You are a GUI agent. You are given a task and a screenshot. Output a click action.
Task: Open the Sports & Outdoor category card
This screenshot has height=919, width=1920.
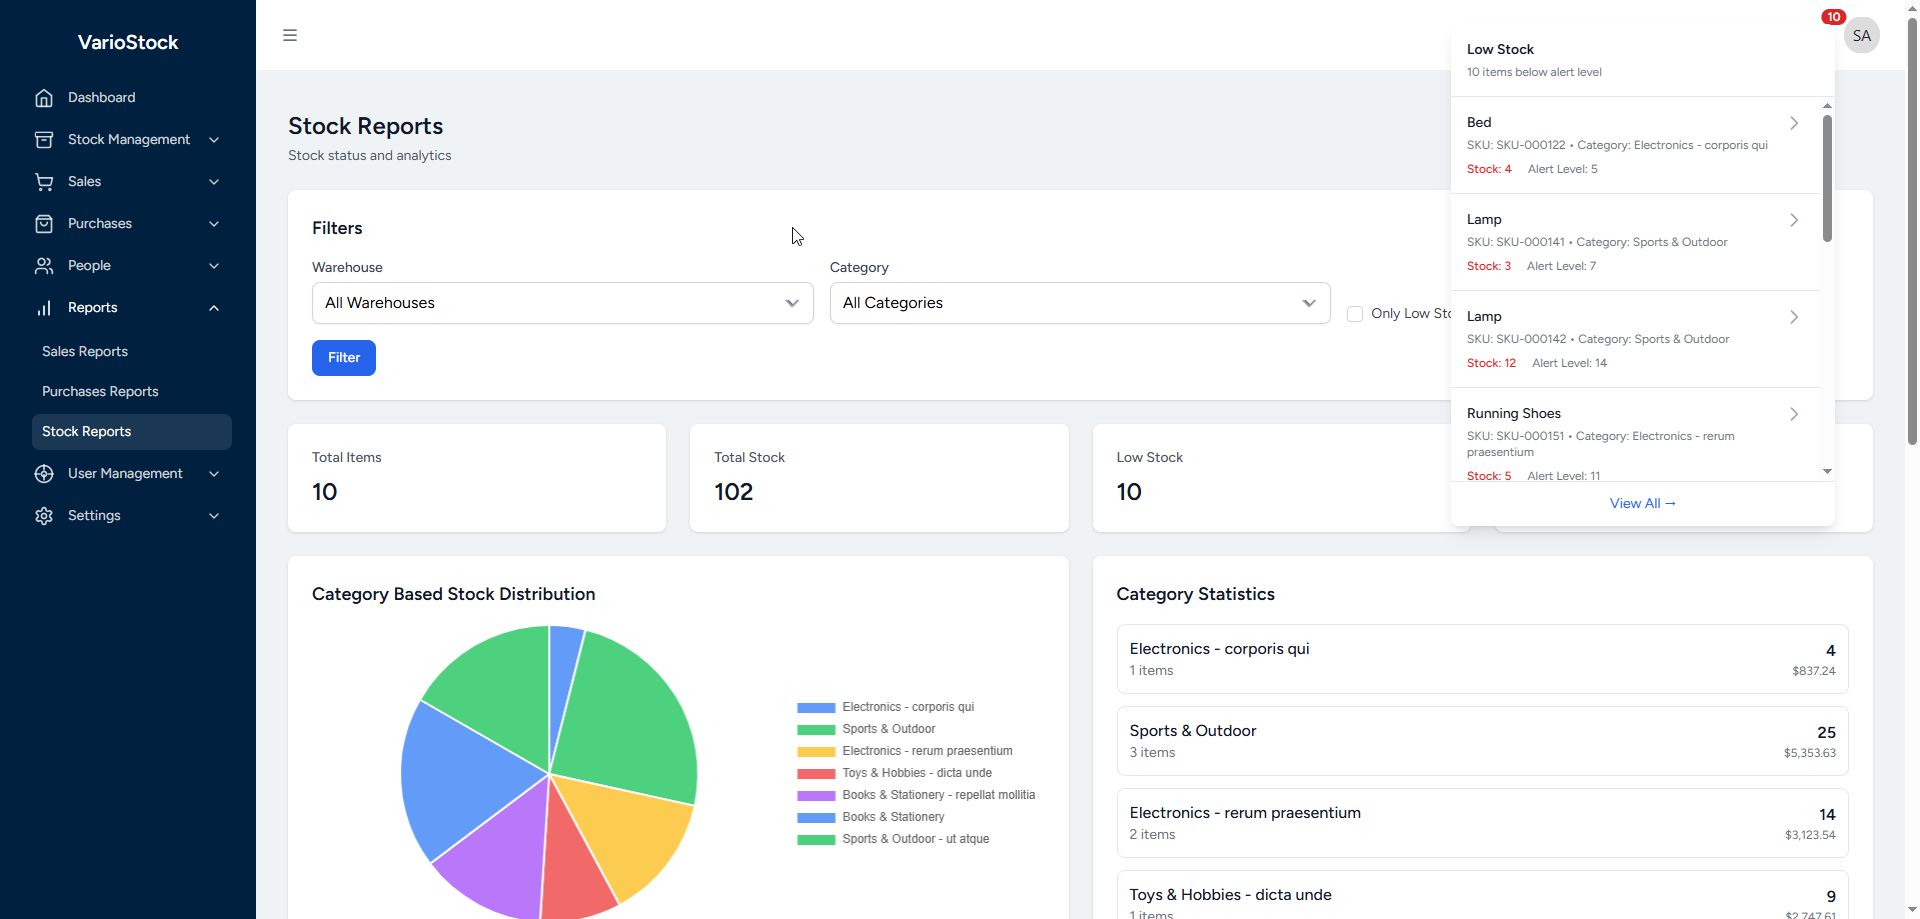[1482, 741]
